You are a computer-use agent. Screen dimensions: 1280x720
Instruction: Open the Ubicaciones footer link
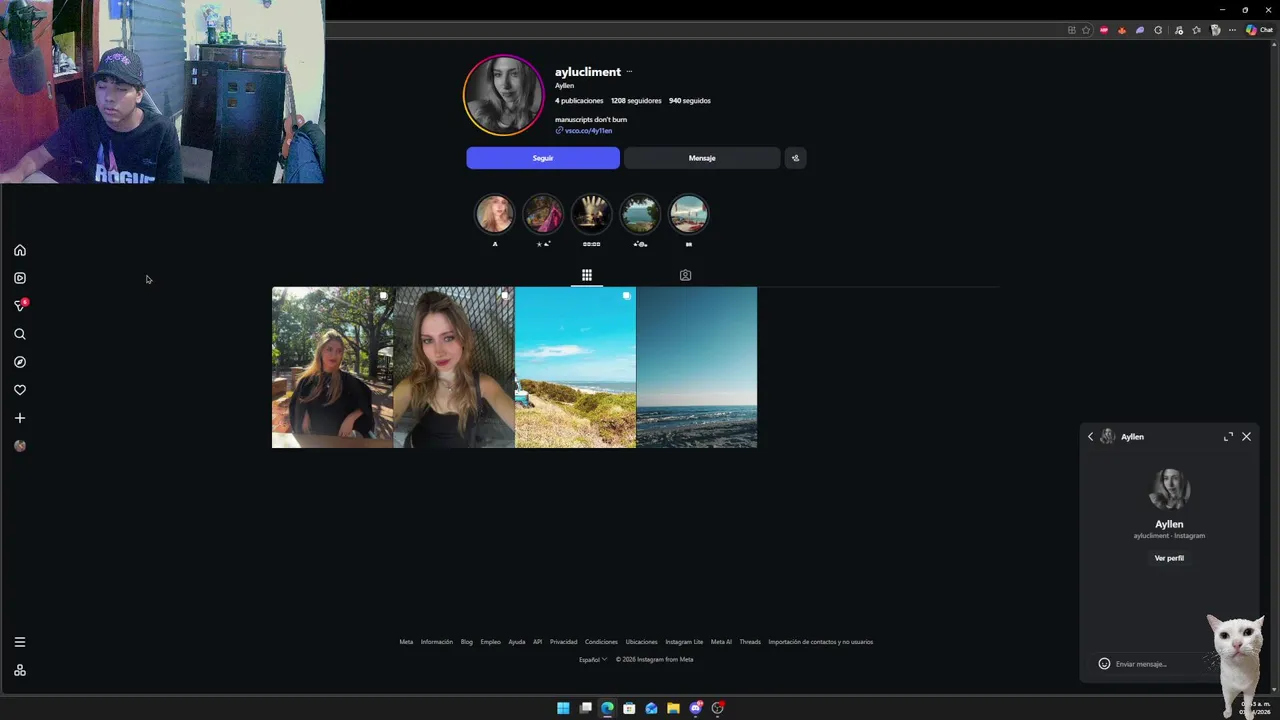pos(641,642)
